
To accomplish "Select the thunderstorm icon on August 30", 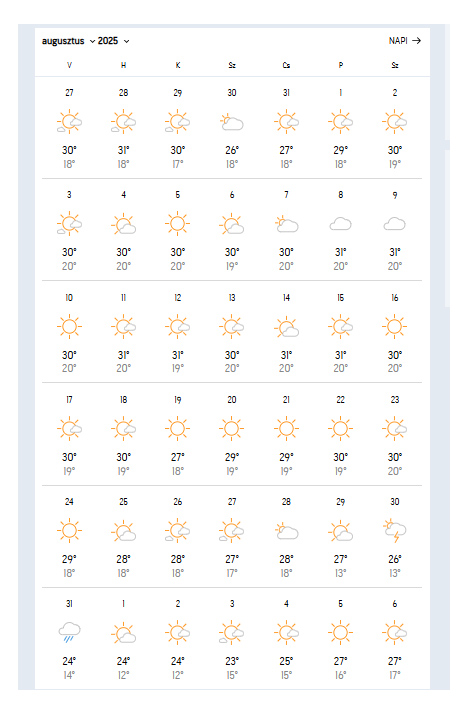I will click(x=395, y=531).
